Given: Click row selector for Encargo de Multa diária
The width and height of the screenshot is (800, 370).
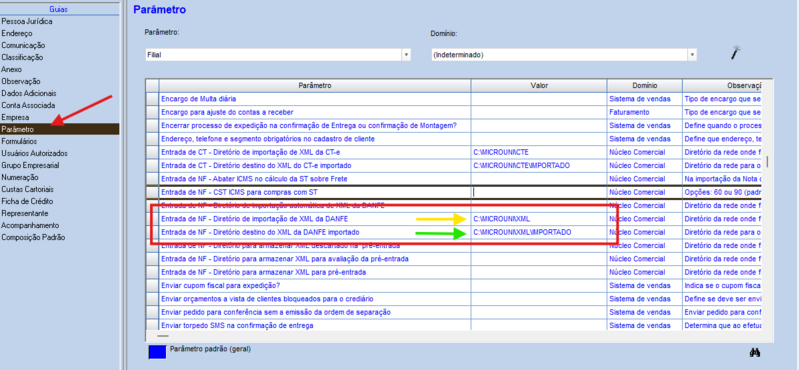Looking at the screenshot, I should tap(153, 99).
